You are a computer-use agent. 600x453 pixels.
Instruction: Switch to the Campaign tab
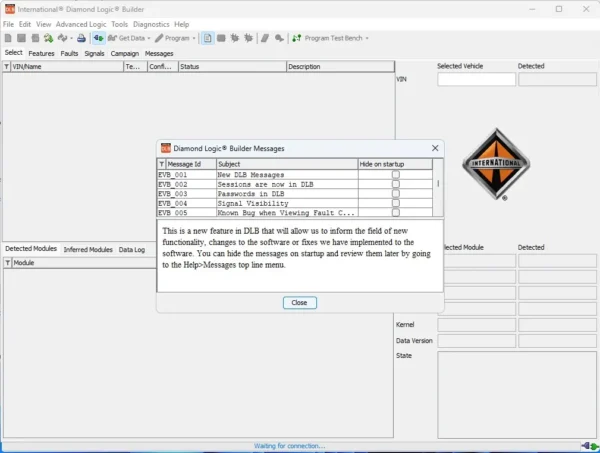(125, 54)
